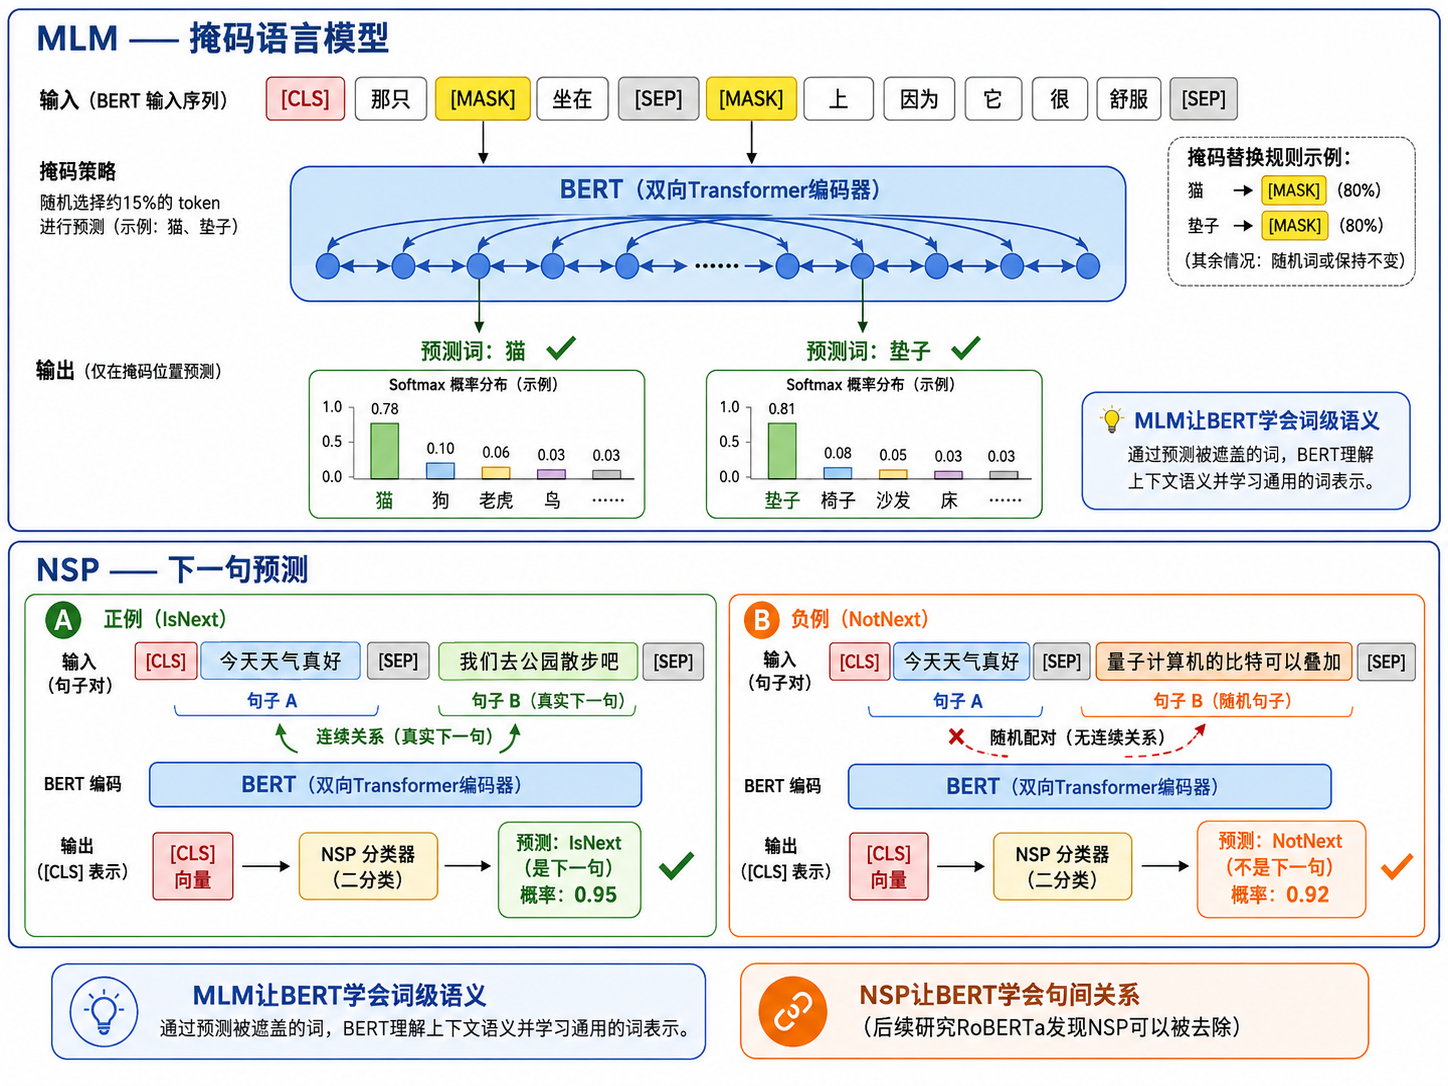Click the MLM —— 掩码语言模型 title
Image resolution: width=1448 pixels, height=1086 pixels.
tap(213, 39)
